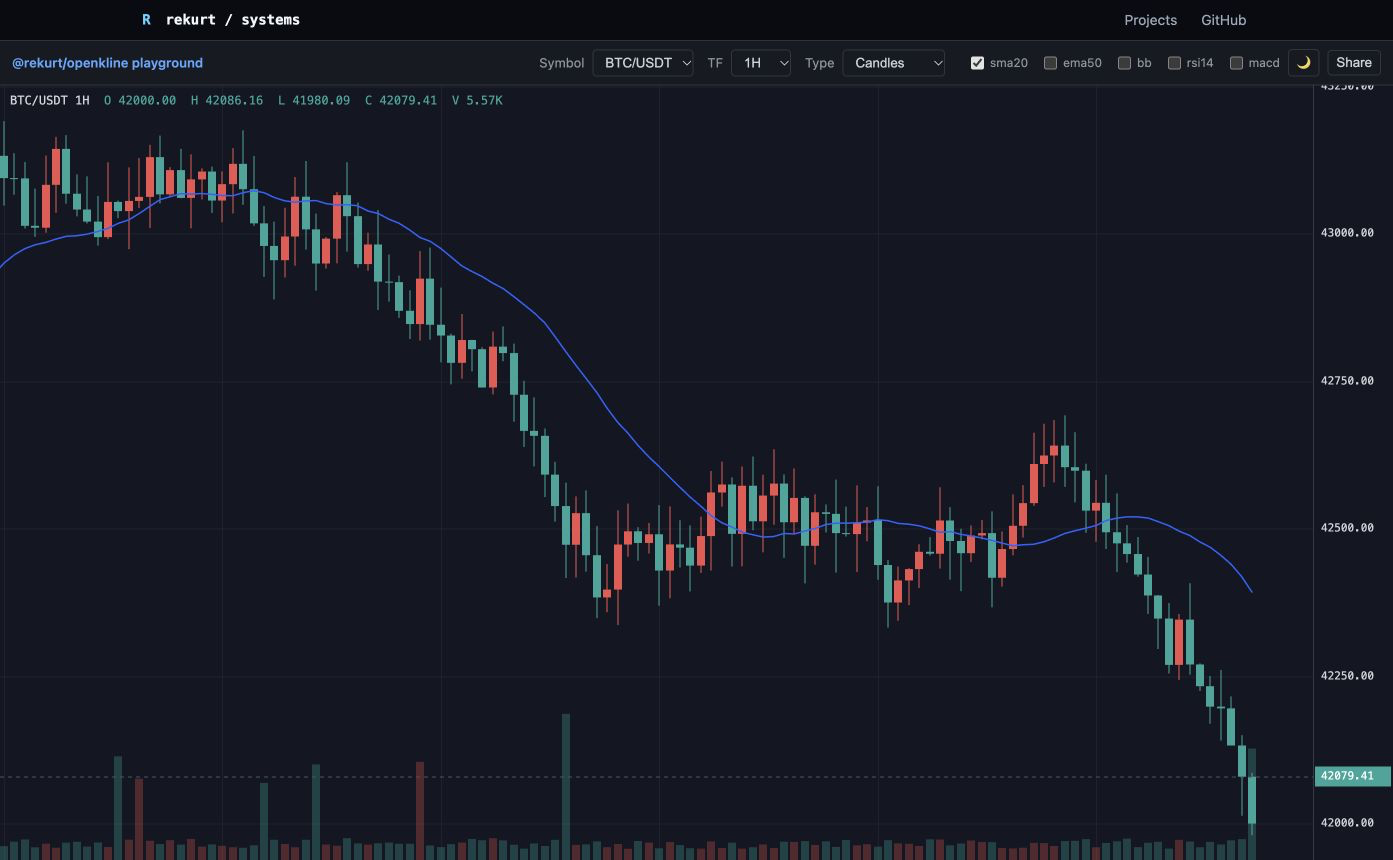Image resolution: width=1393 pixels, height=860 pixels.
Task: Uncheck the sma20 indicator checkbox
Action: (977, 63)
